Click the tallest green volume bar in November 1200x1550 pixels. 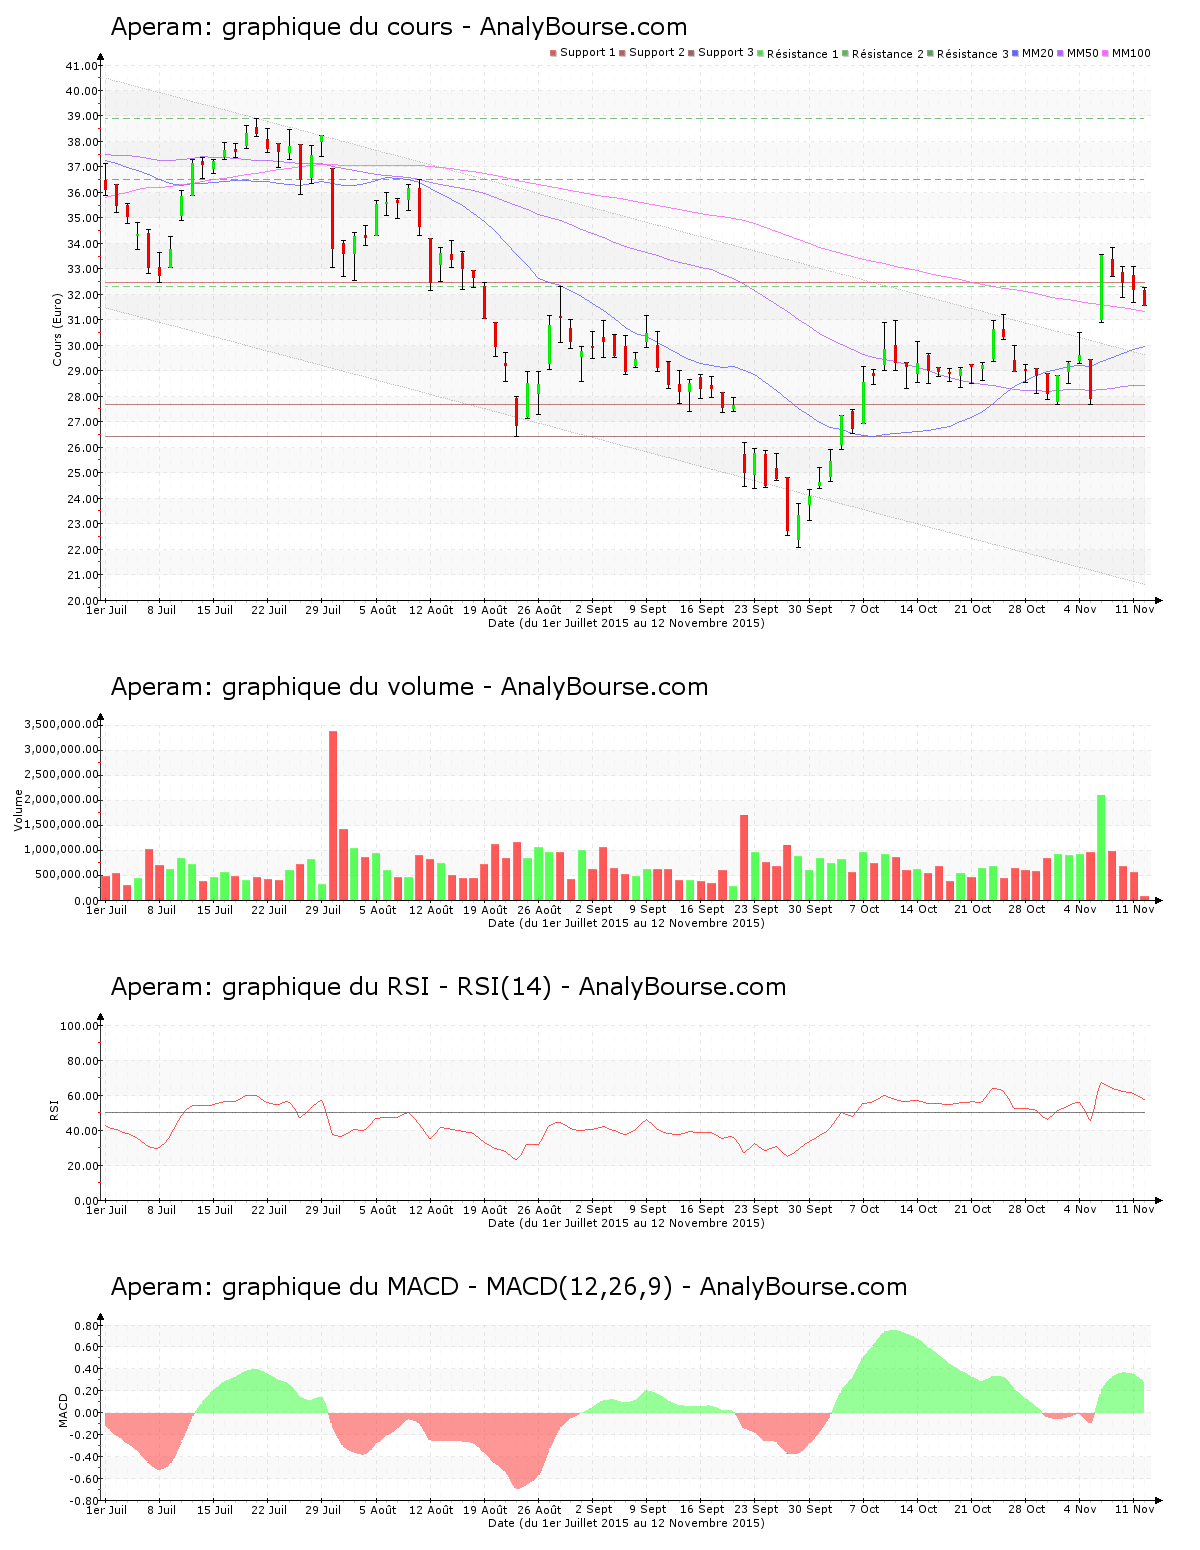(x=1101, y=847)
